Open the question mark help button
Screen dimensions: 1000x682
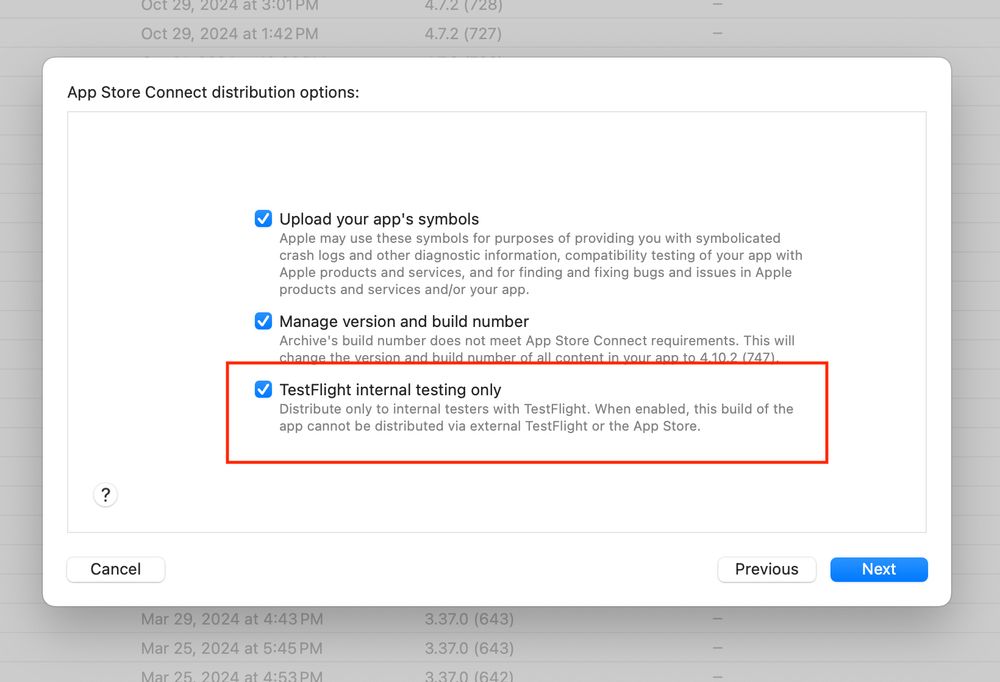(x=105, y=495)
